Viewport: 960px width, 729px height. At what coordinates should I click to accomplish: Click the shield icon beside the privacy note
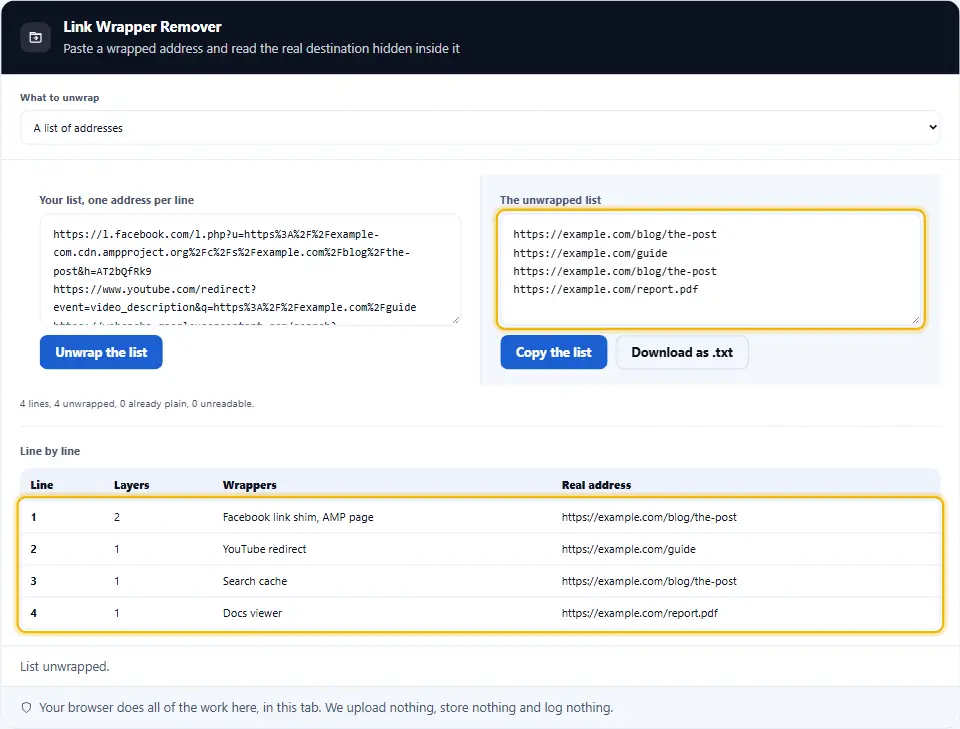point(26,708)
